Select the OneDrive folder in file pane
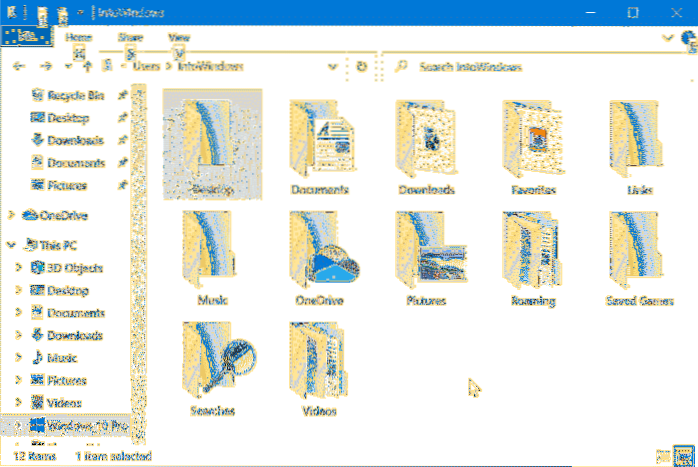The height and width of the screenshot is (467, 698). pyautogui.click(x=319, y=253)
